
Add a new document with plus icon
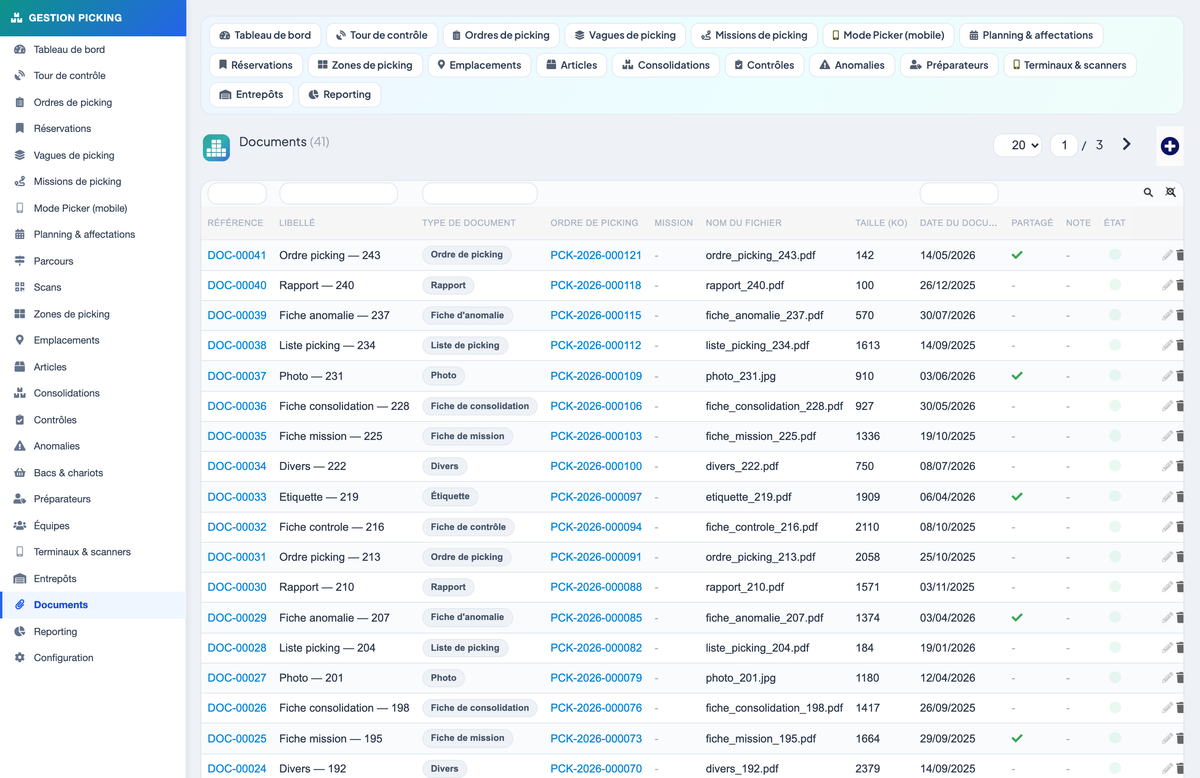click(1170, 146)
